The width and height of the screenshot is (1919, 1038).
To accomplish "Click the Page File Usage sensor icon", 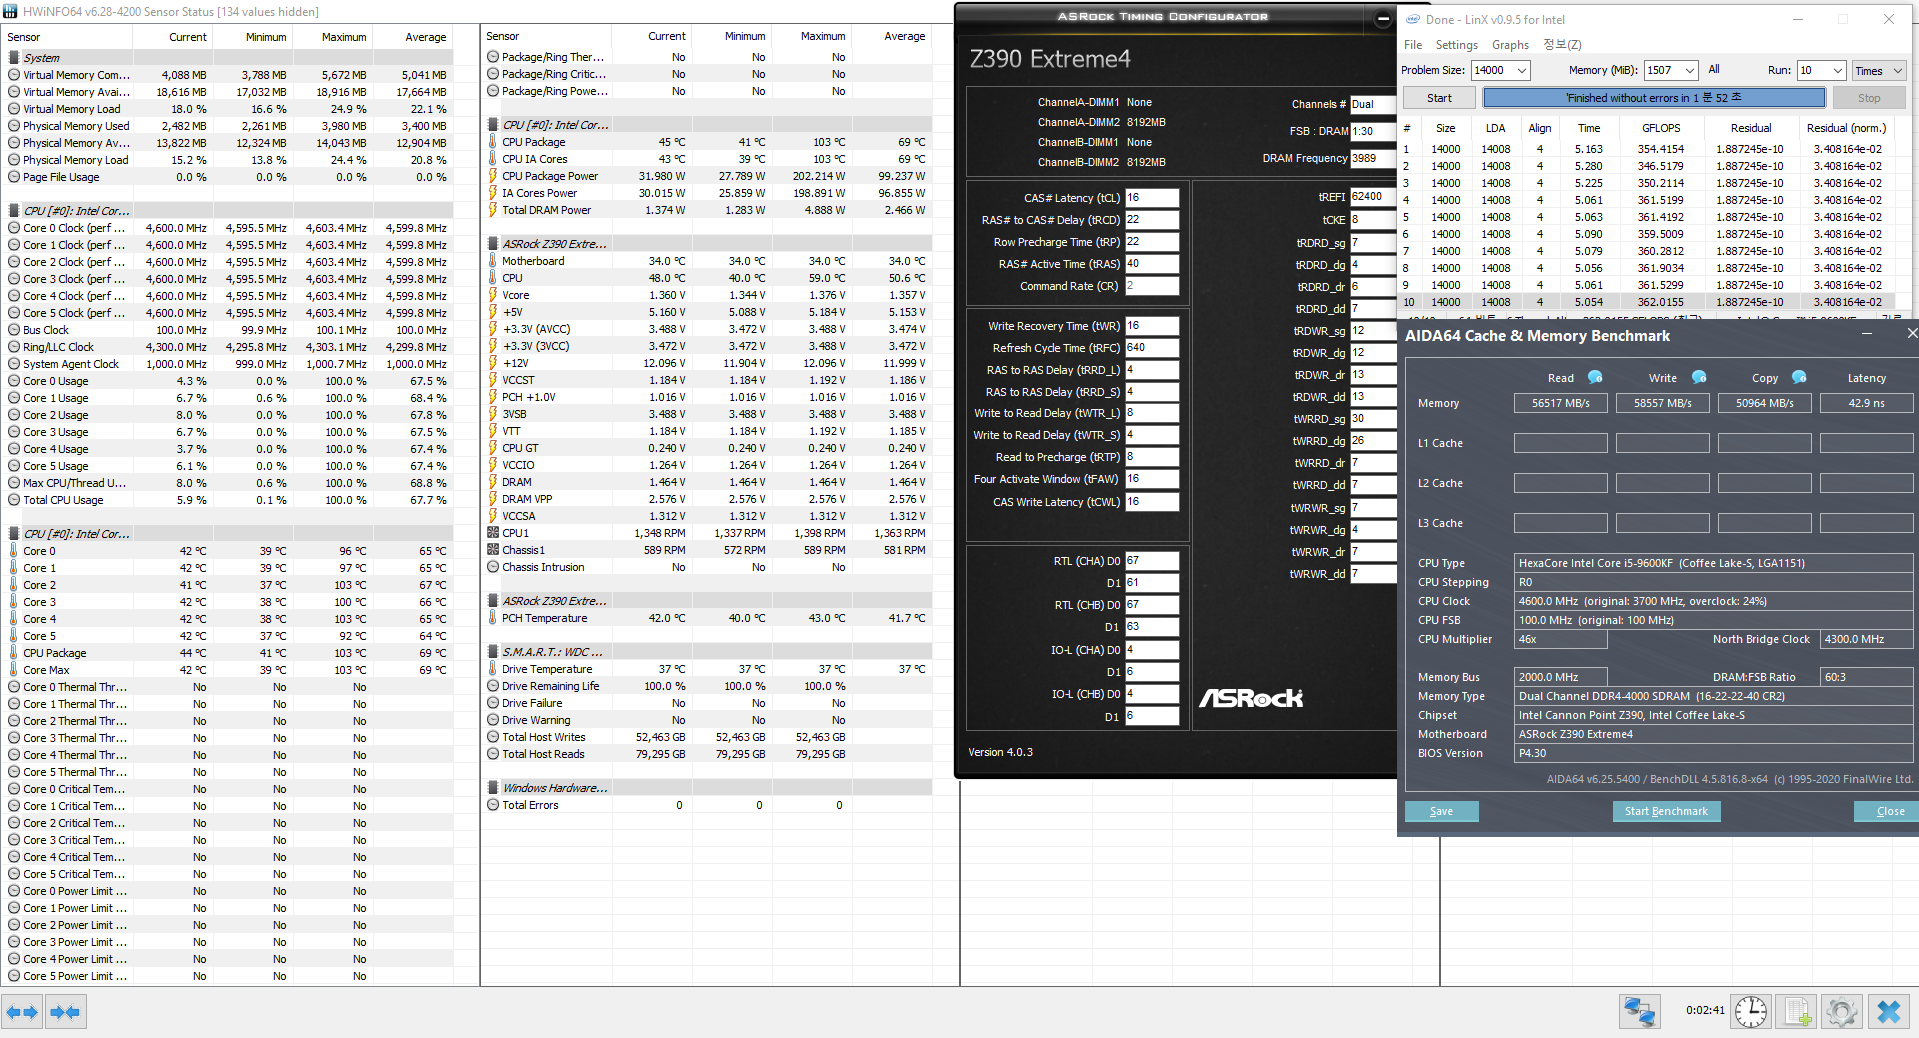I will click(x=14, y=177).
